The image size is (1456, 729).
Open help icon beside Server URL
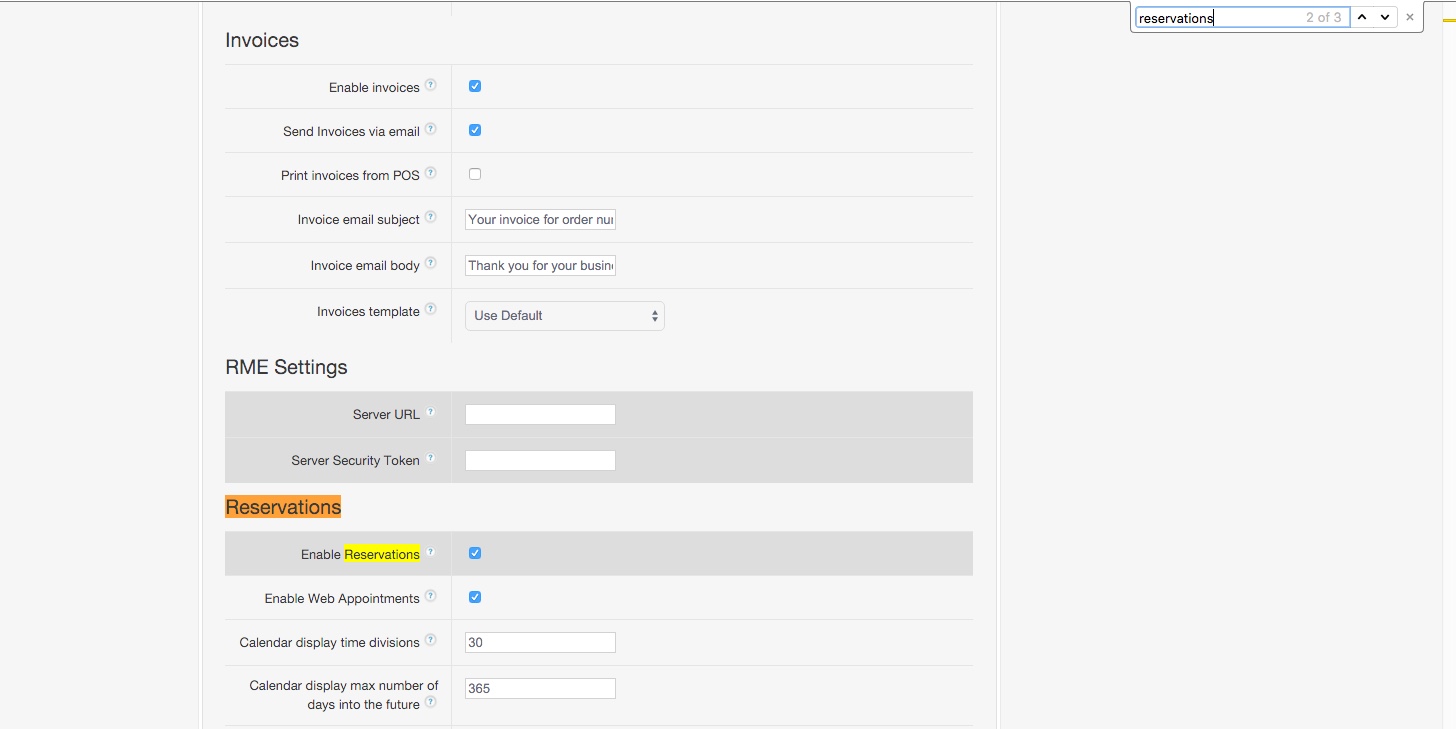click(430, 412)
